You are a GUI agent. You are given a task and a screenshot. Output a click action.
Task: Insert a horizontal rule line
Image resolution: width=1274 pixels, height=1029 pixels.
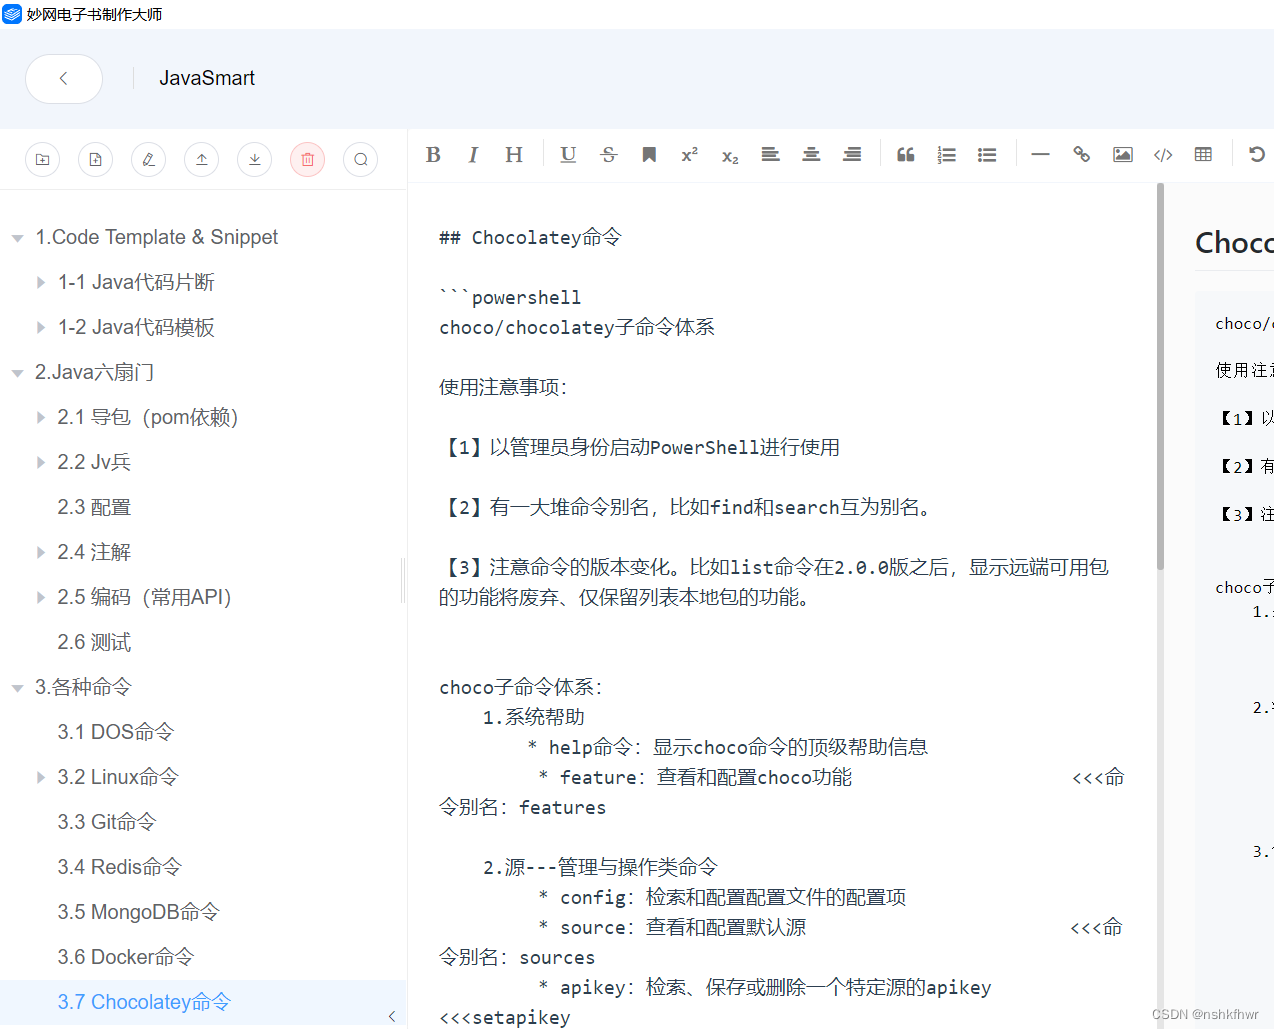click(1040, 154)
